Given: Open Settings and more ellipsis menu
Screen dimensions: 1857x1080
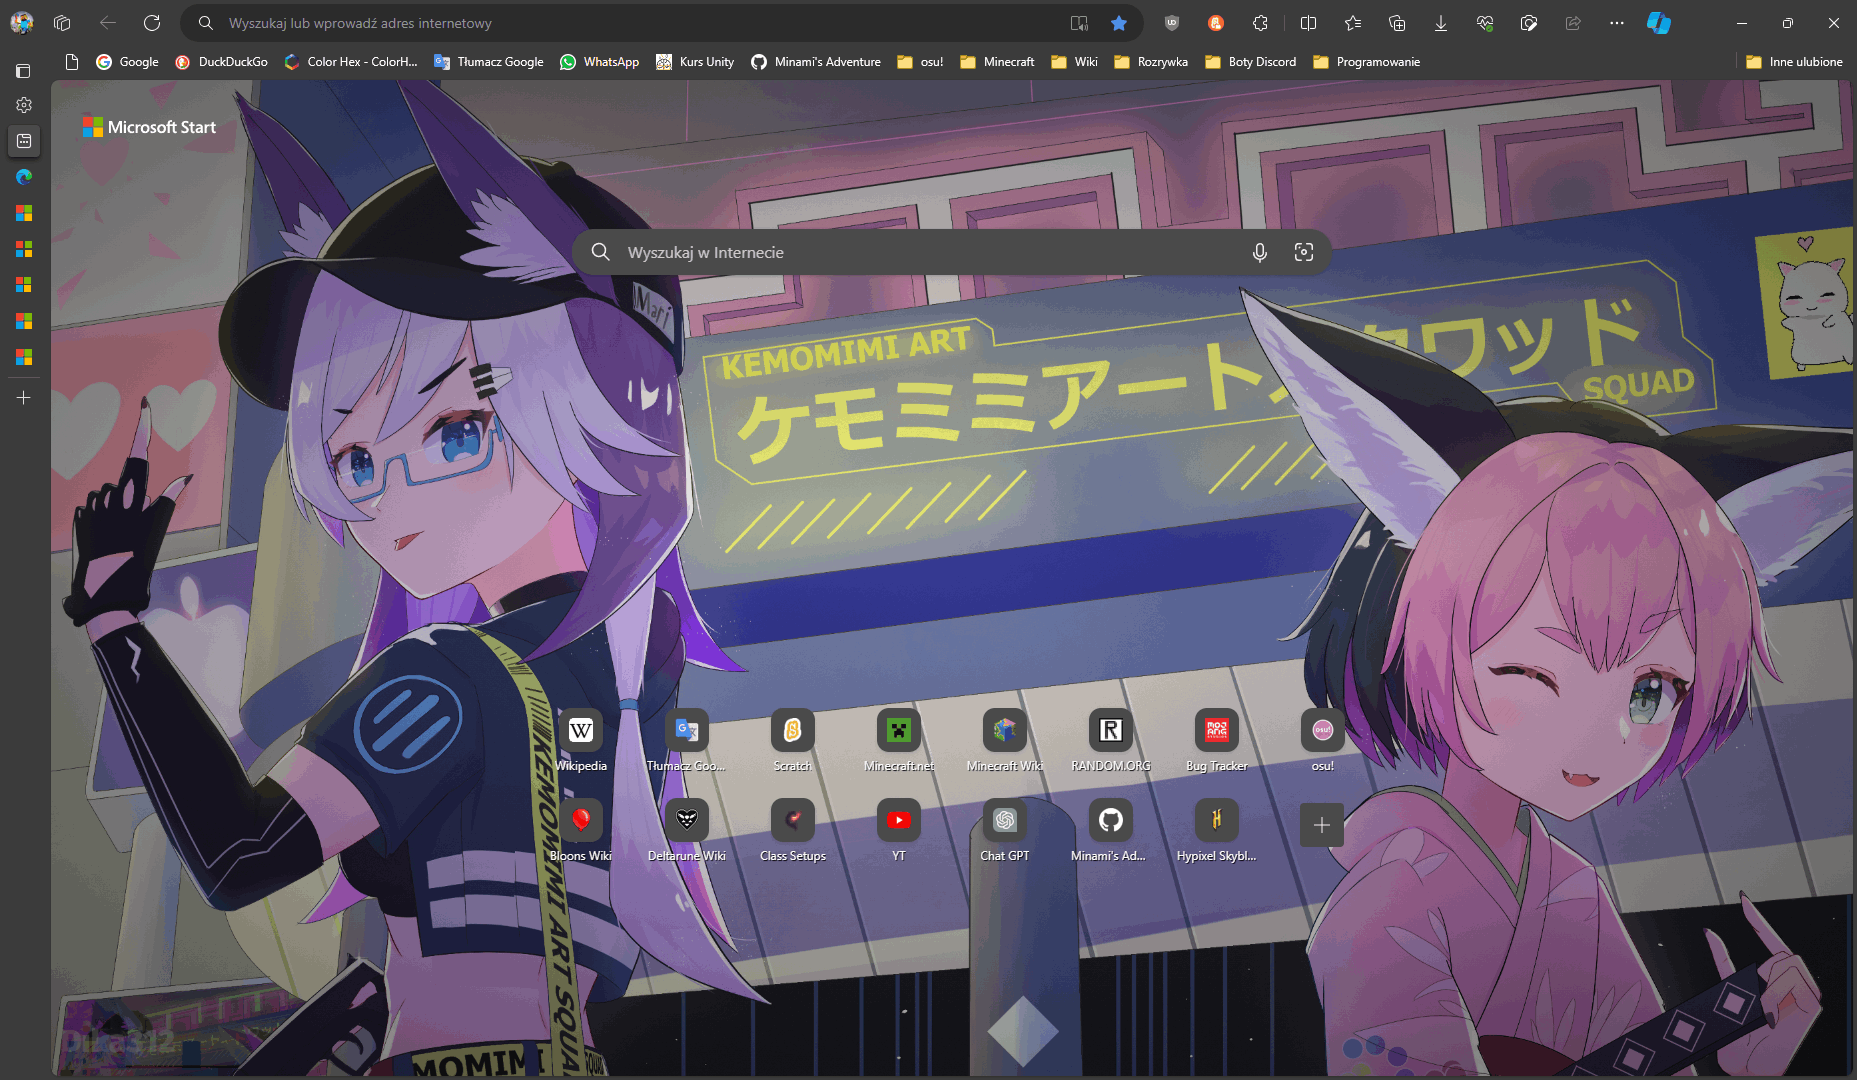Looking at the screenshot, I should (1617, 23).
